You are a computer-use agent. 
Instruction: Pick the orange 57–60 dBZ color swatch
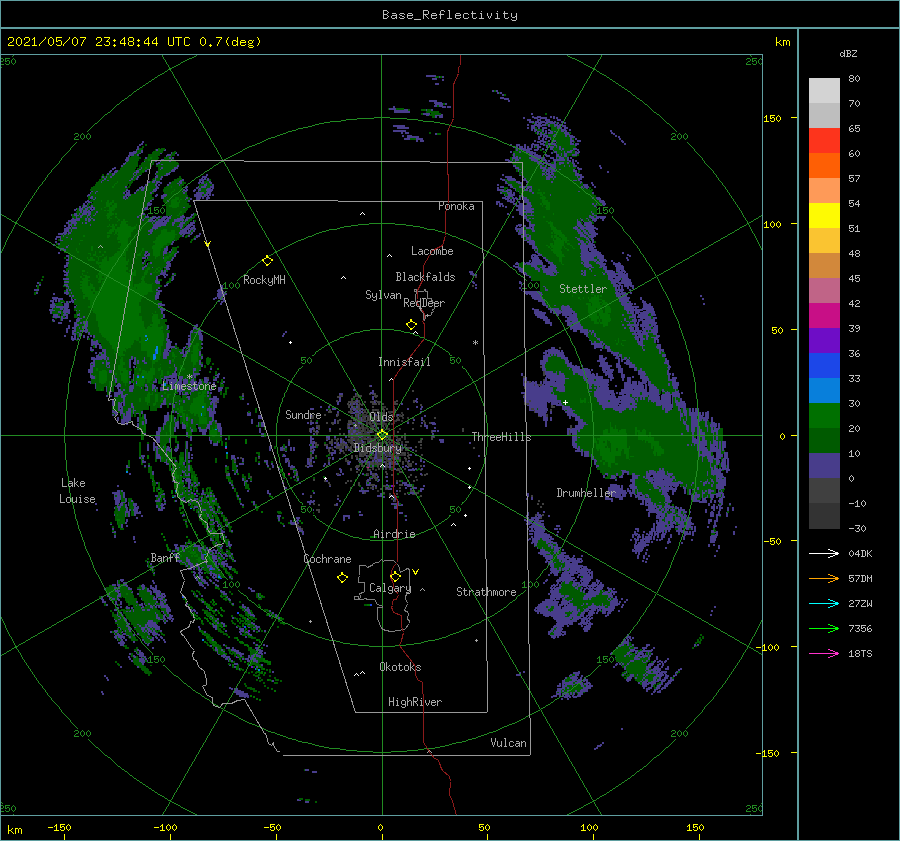pyautogui.click(x=824, y=166)
